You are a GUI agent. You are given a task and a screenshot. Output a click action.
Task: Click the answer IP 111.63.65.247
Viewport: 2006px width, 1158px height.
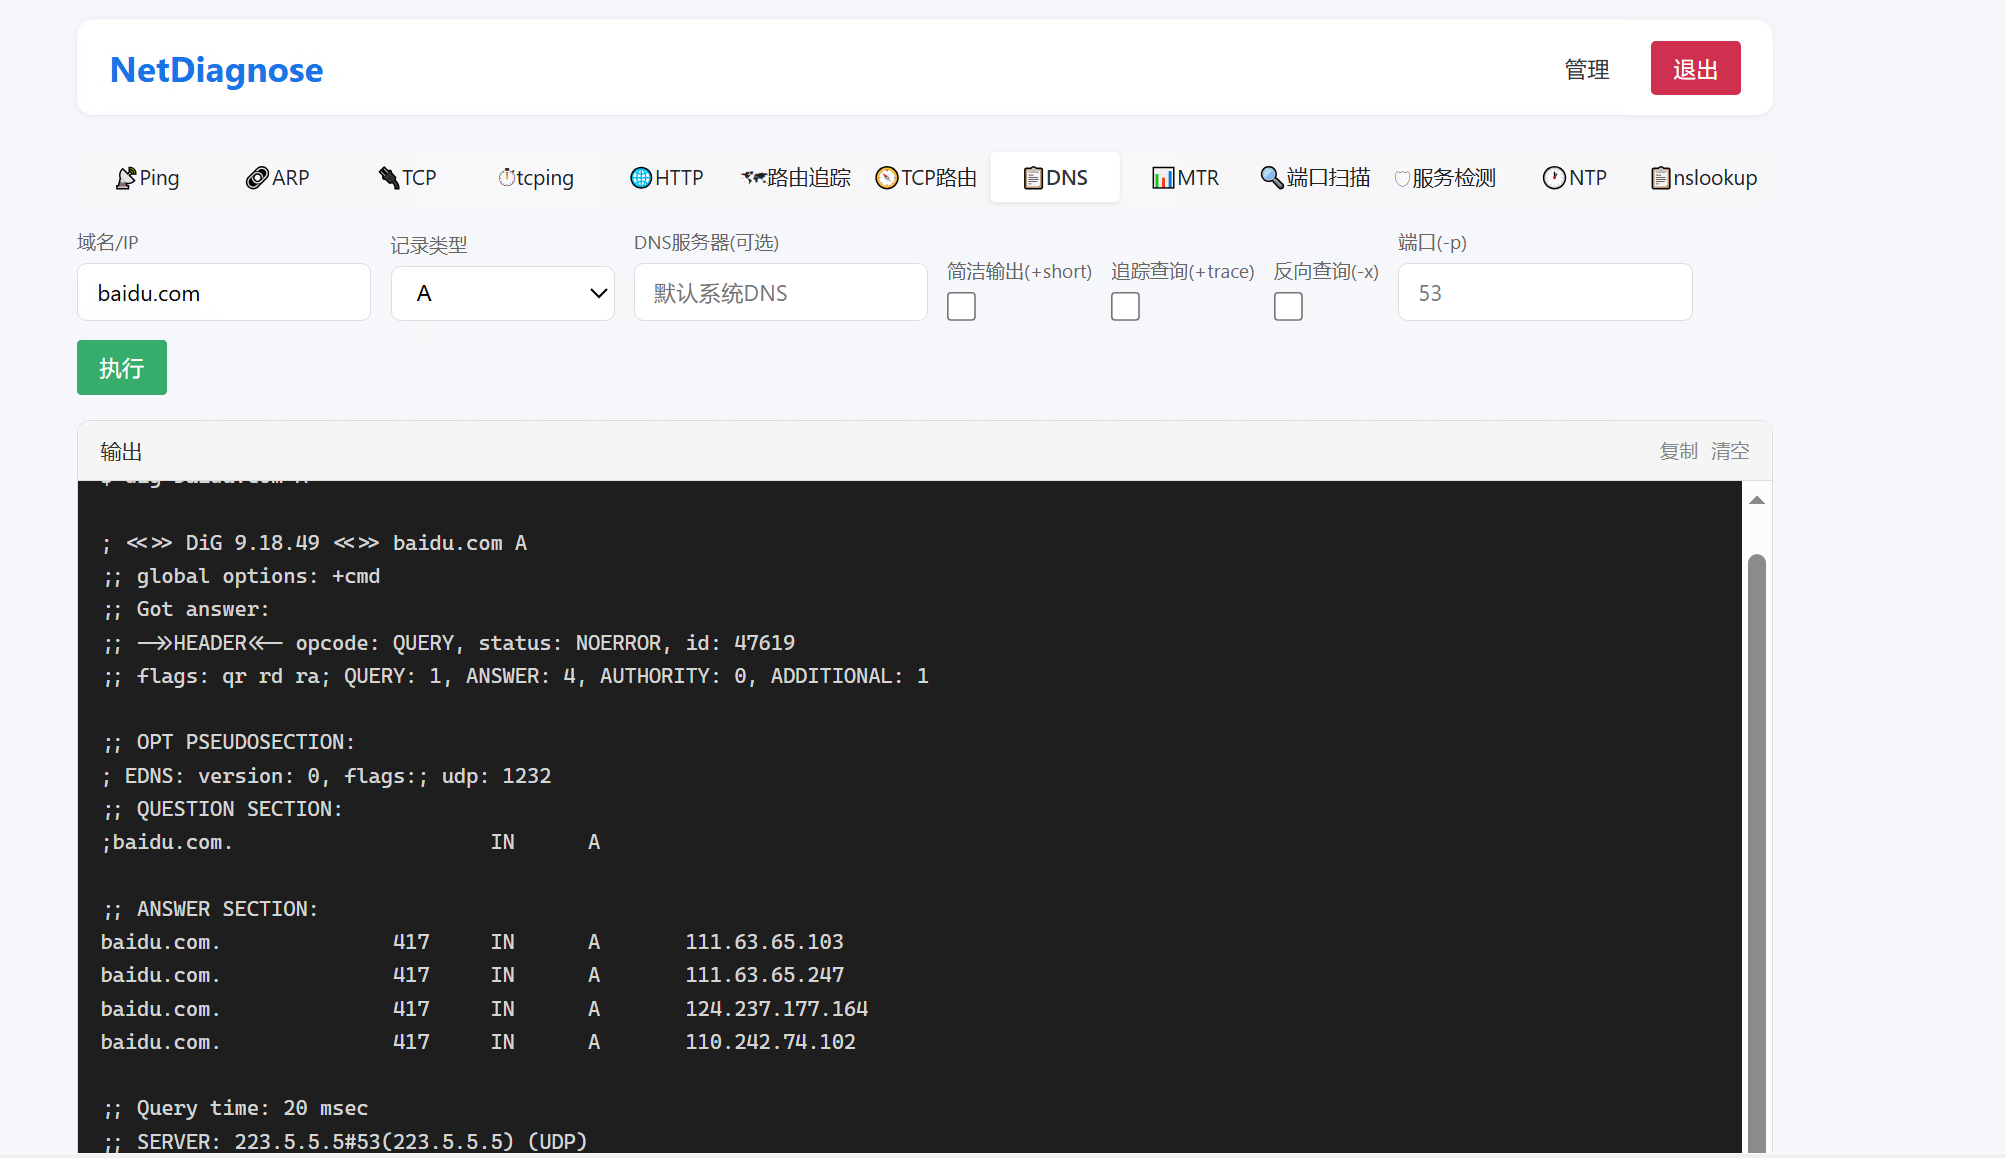(764, 975)
